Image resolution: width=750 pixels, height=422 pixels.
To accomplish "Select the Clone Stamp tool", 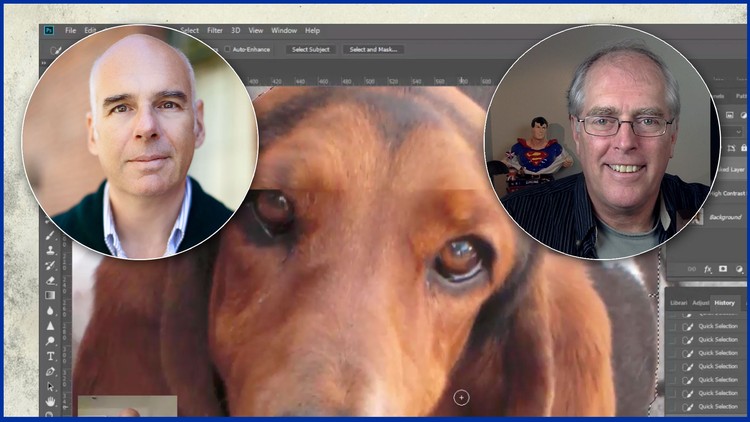I will (x=50, y=250).
